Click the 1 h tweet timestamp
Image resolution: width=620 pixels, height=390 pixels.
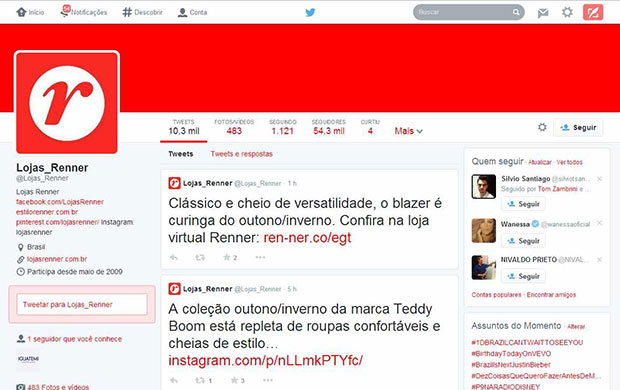(x=292, y=184)
